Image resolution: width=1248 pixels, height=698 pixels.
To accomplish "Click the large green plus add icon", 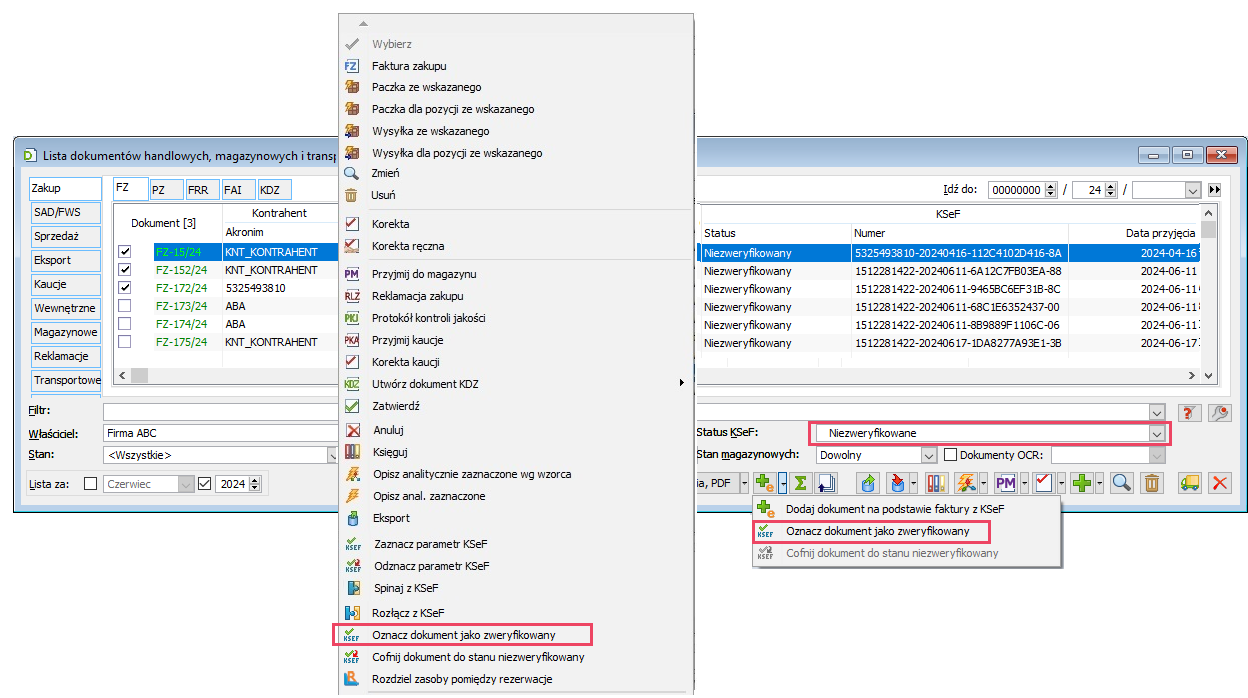I will click(1081, 483).
